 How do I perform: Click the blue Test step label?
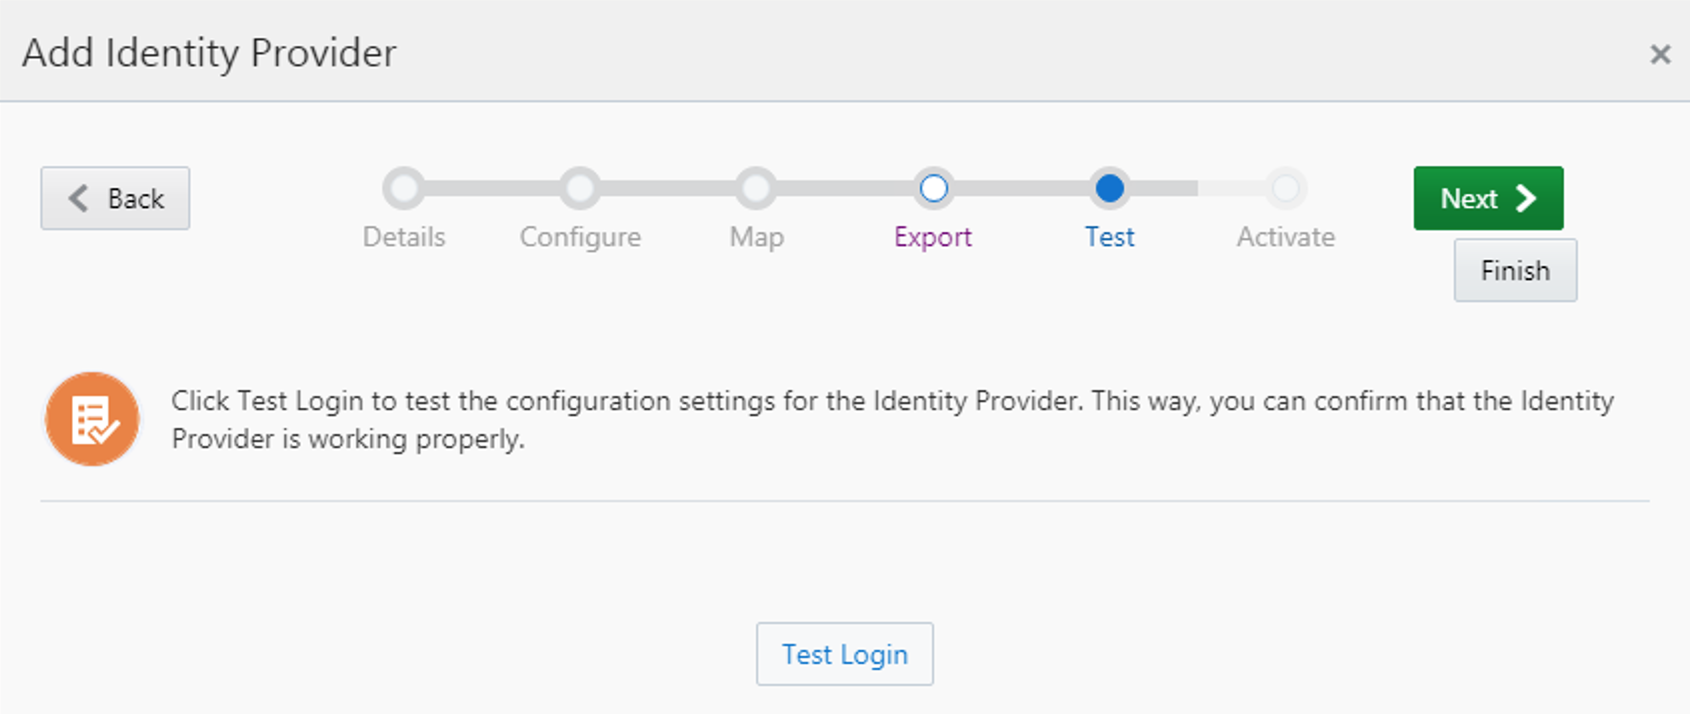tap(1109, 237)
